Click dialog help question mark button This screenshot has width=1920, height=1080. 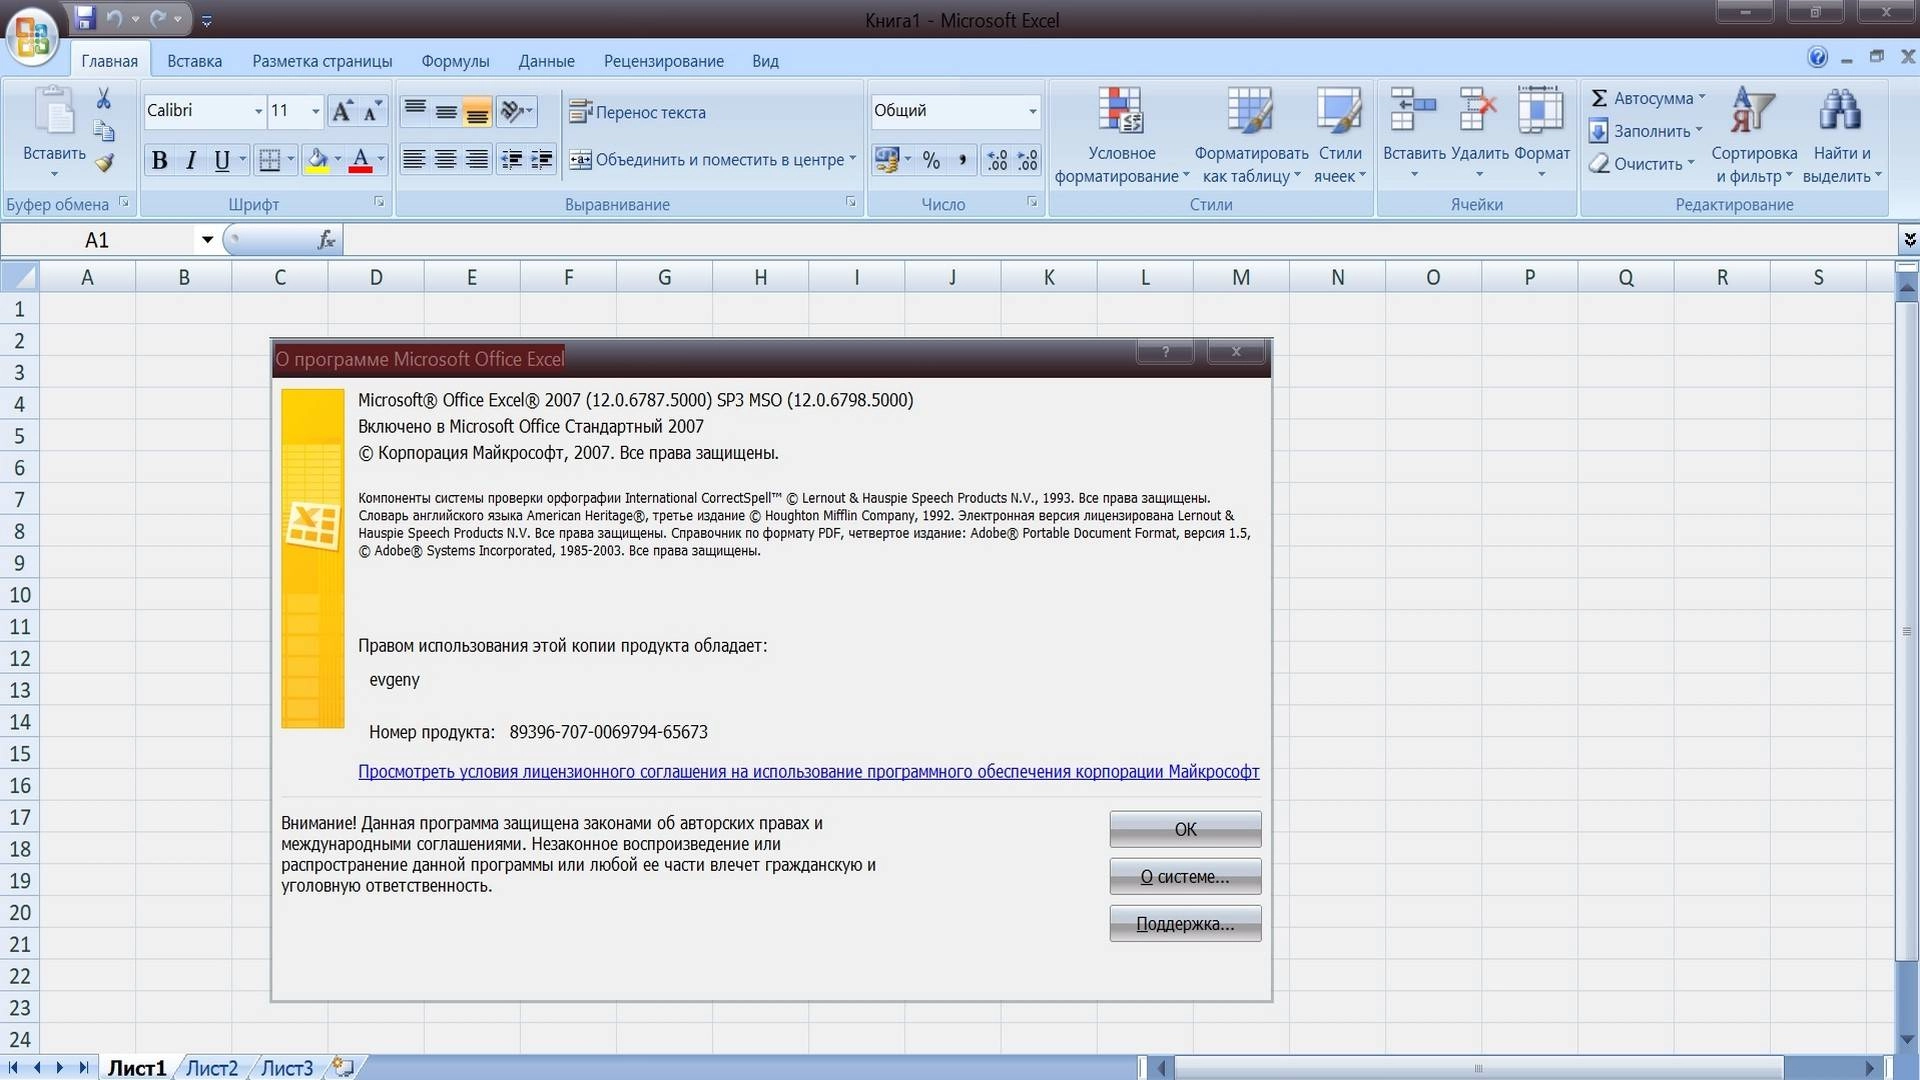click(x=1165, y=352)
